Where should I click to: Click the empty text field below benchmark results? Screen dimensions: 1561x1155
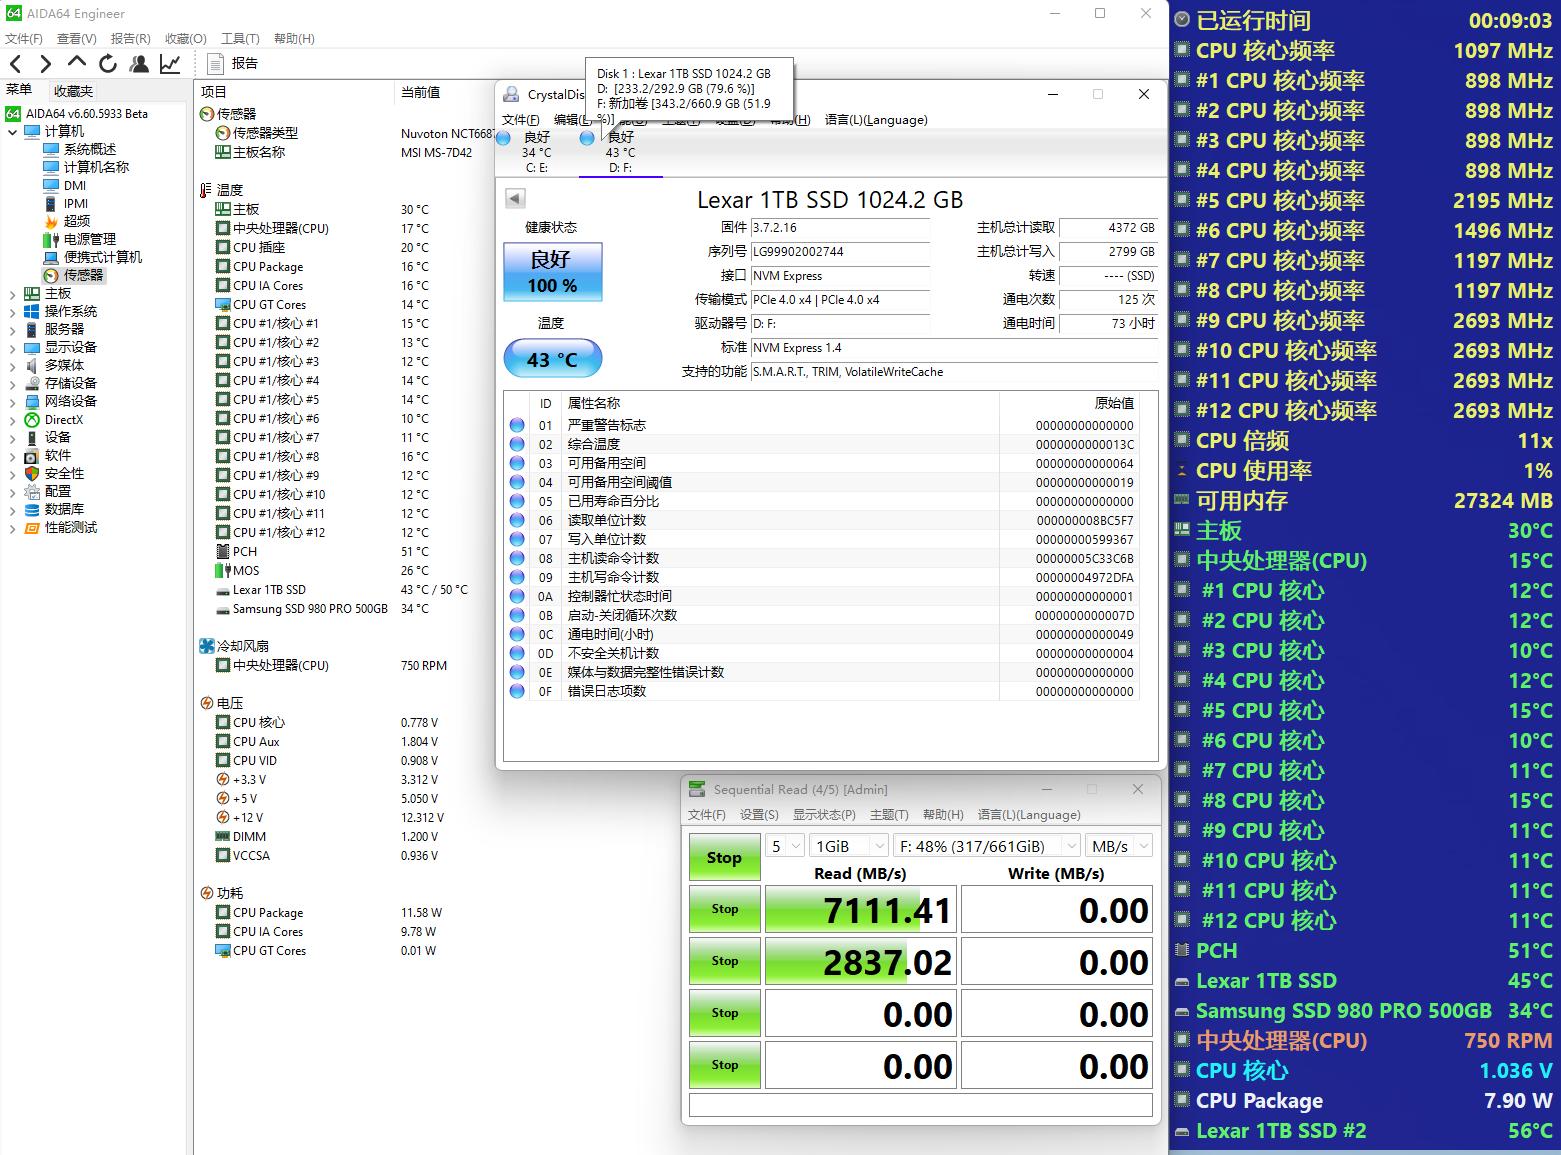coord(919,1105)
